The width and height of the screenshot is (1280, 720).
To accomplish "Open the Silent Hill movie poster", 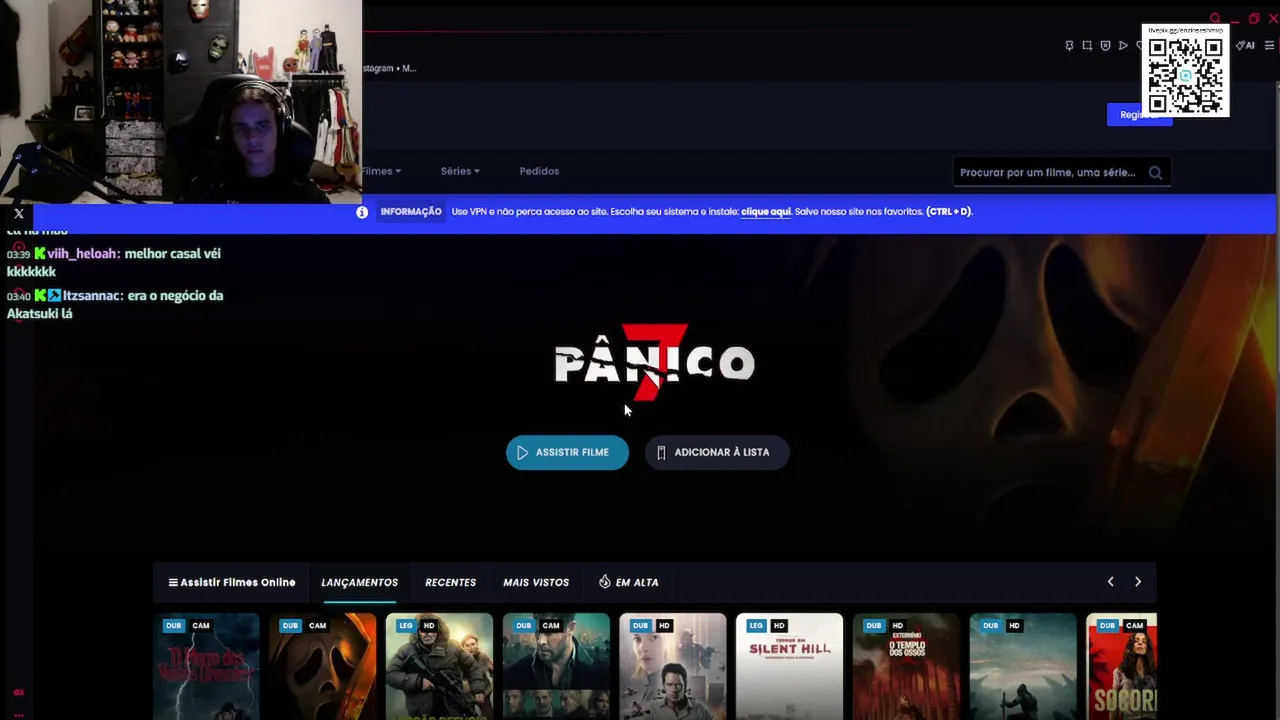I will coord(790,666).
